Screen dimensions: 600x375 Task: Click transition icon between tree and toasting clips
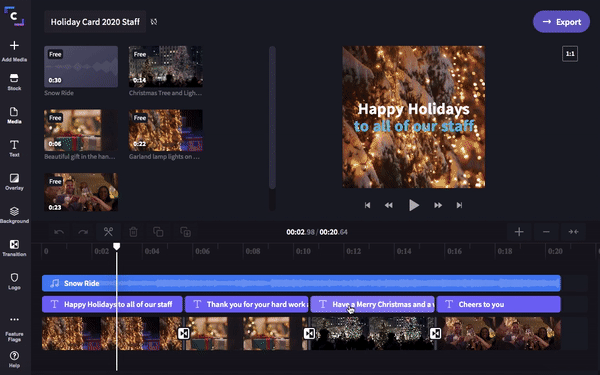(435, 333)
